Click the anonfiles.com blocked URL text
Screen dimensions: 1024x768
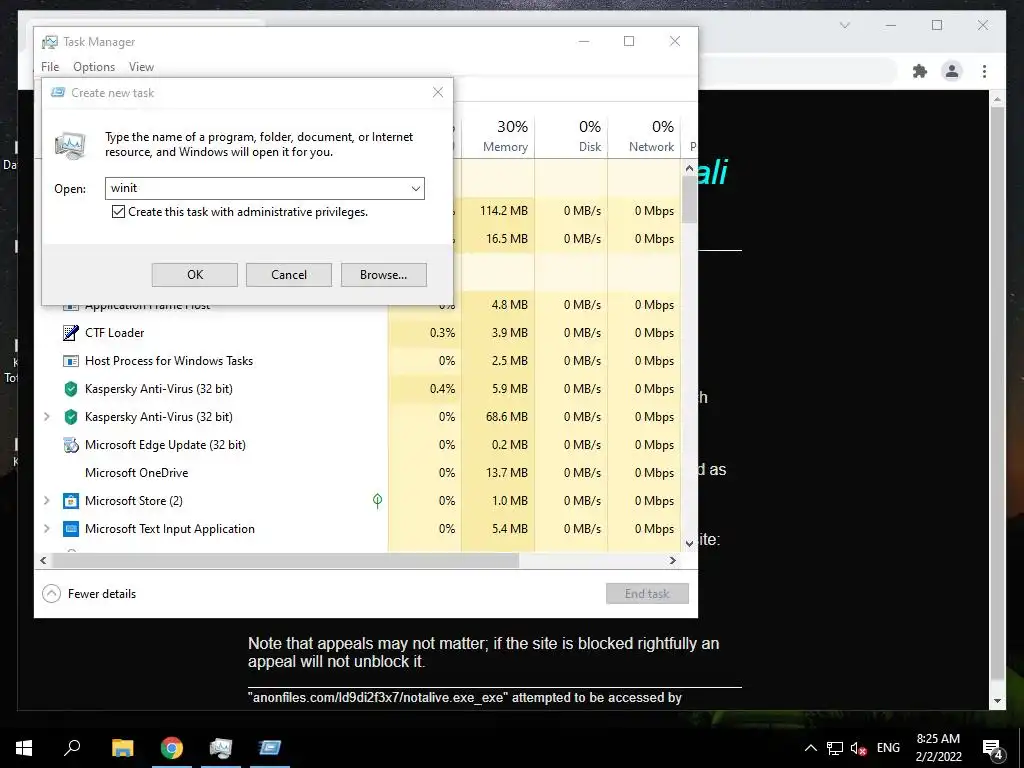[x=378, y=697]
